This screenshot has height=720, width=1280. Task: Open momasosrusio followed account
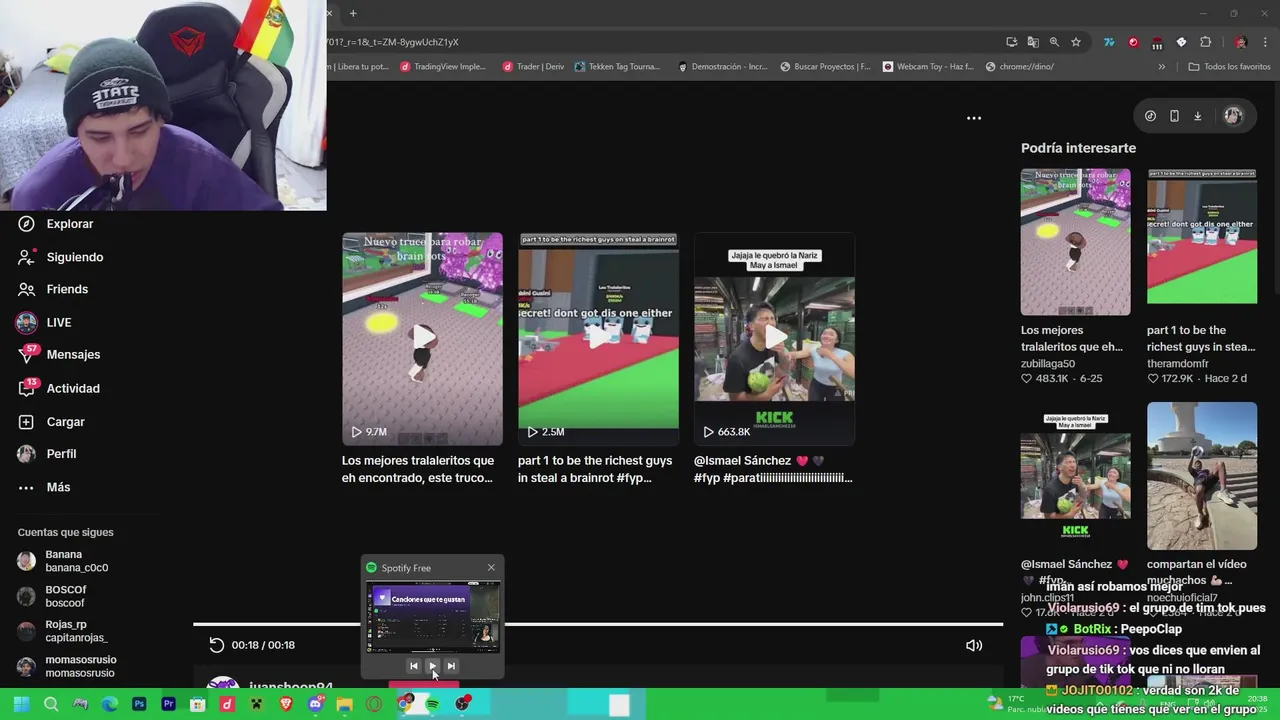point(67,667)
